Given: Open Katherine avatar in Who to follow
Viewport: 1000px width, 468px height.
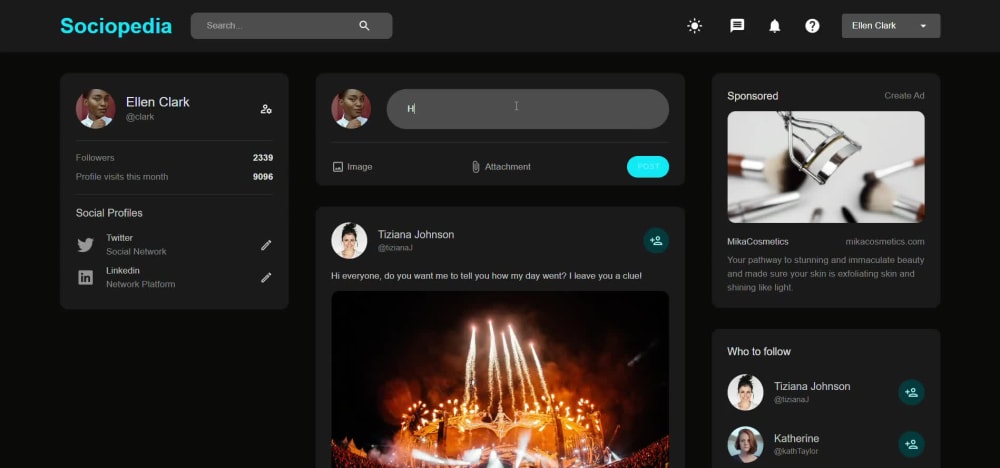Looking at the screenshot, I should tap(745, 444).
